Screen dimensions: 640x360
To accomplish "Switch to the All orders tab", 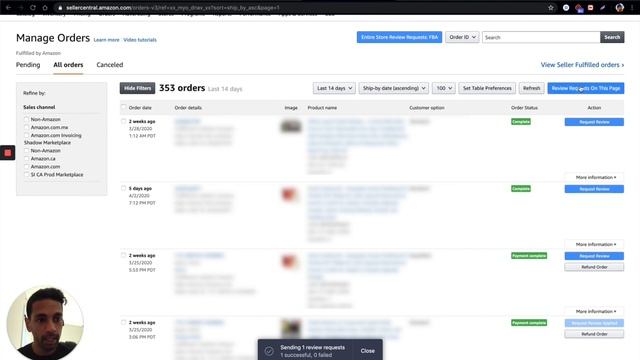I will point(68,64).
